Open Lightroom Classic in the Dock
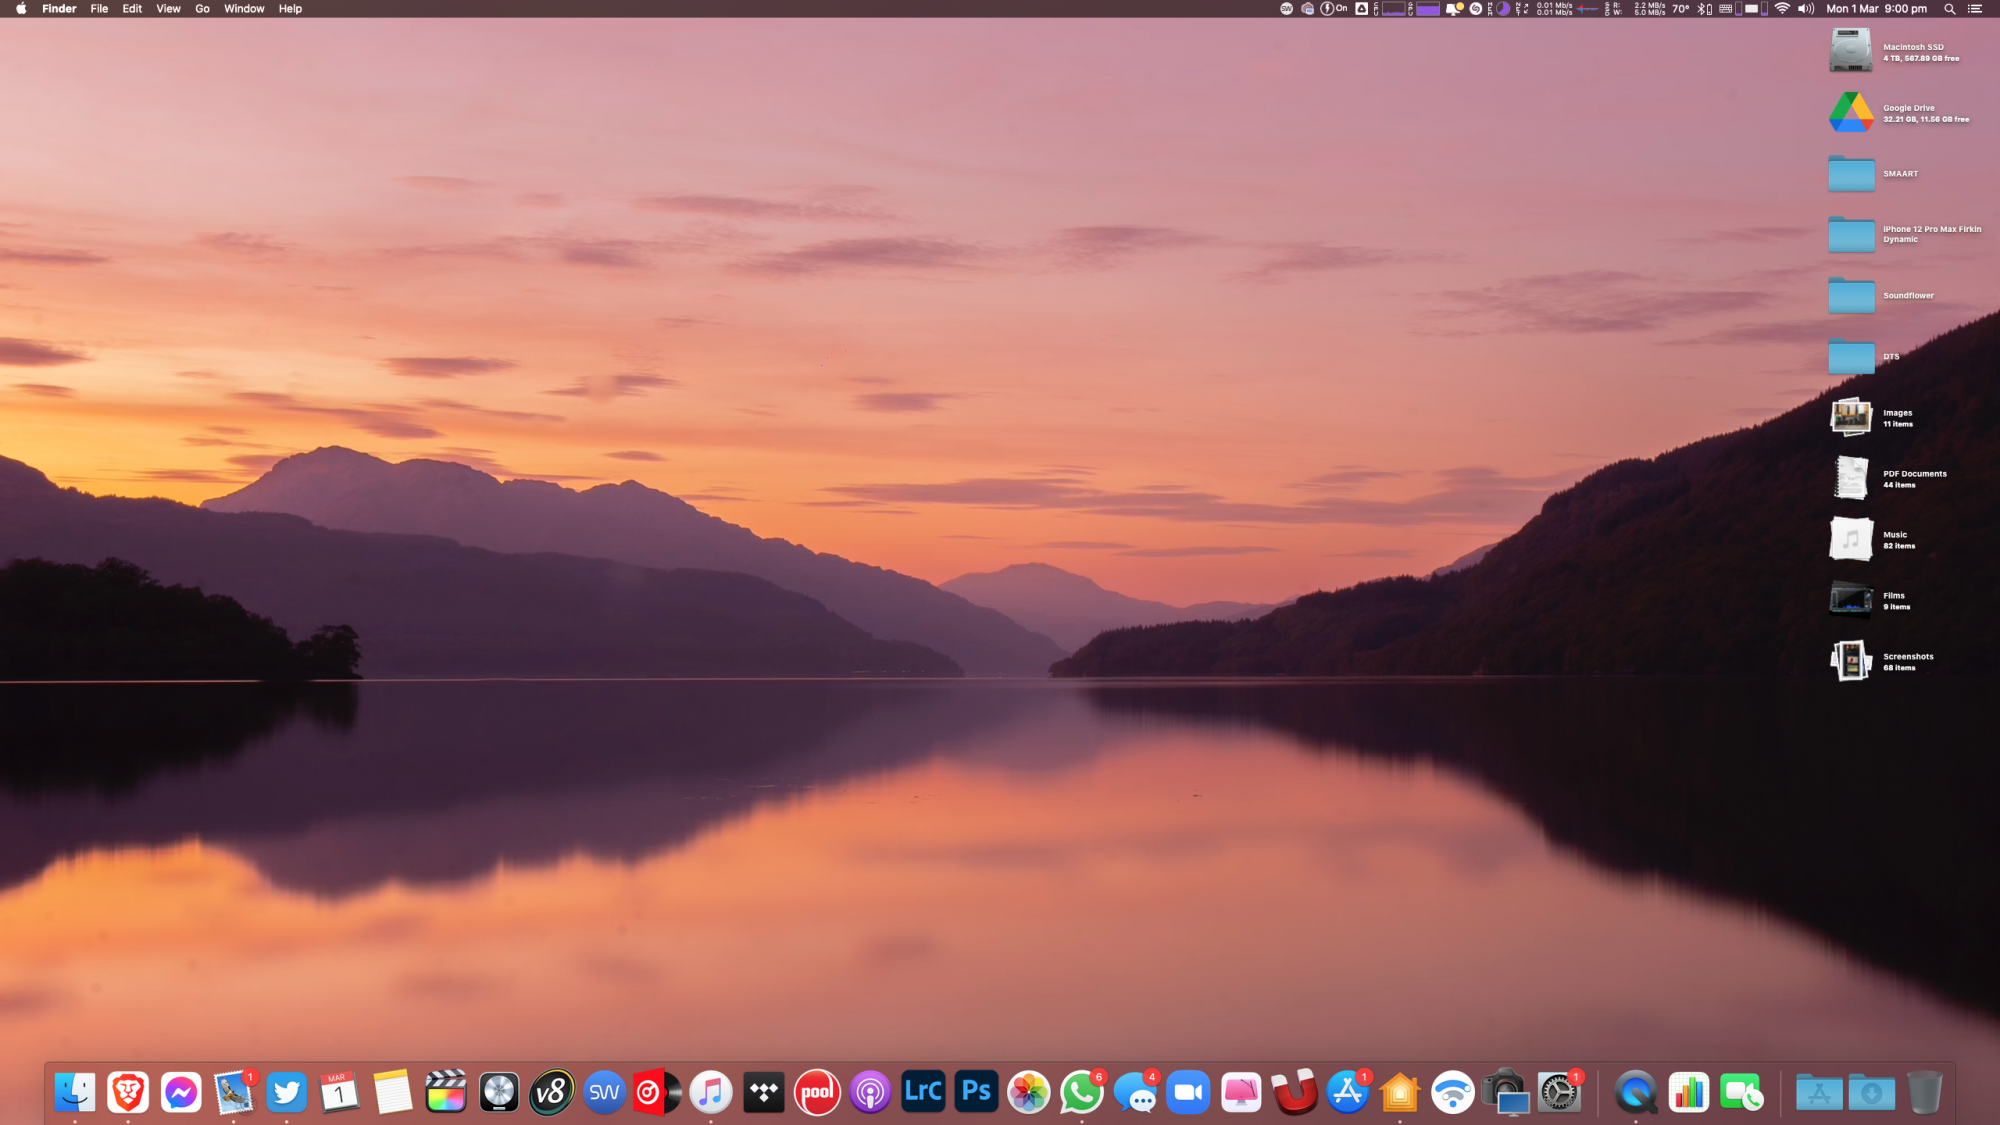 (x=923, y=1092)
